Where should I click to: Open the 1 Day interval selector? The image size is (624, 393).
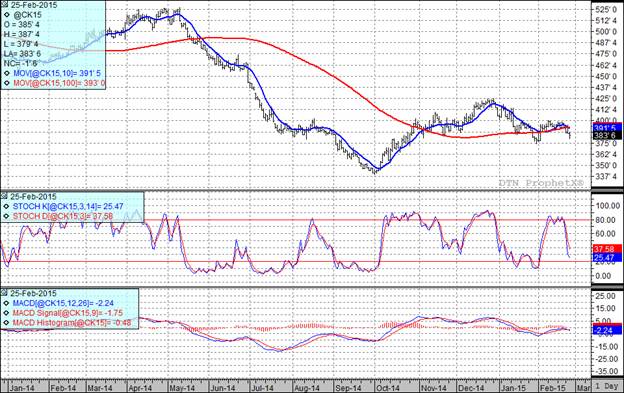(607, 386)
